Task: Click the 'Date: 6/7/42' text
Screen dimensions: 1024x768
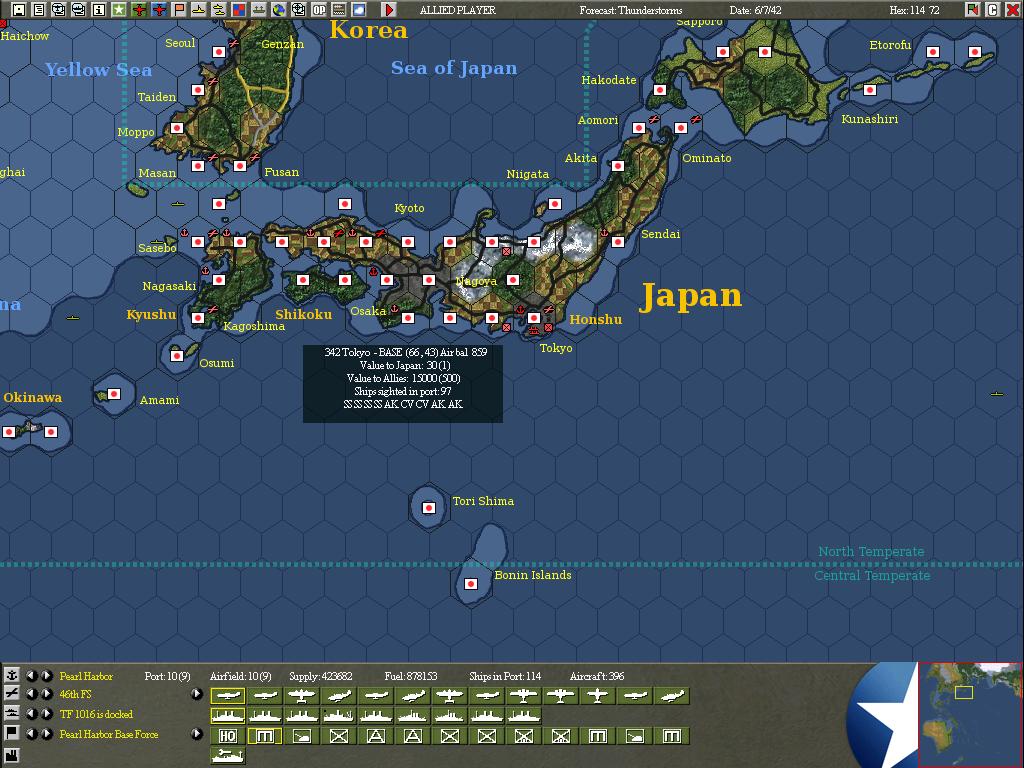Action: 755,10
